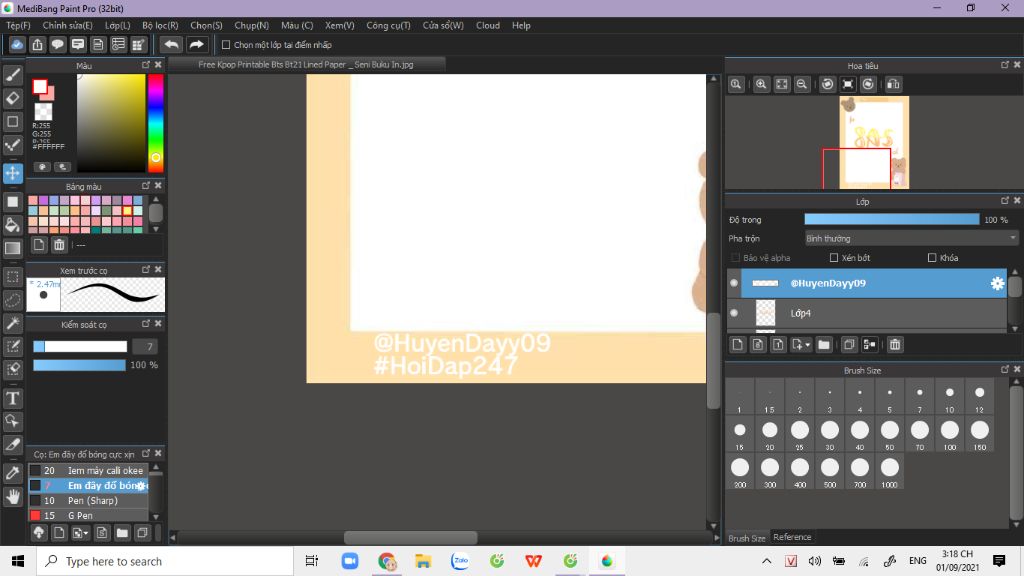Select the rectangular Selection tool

click(12, 277)
